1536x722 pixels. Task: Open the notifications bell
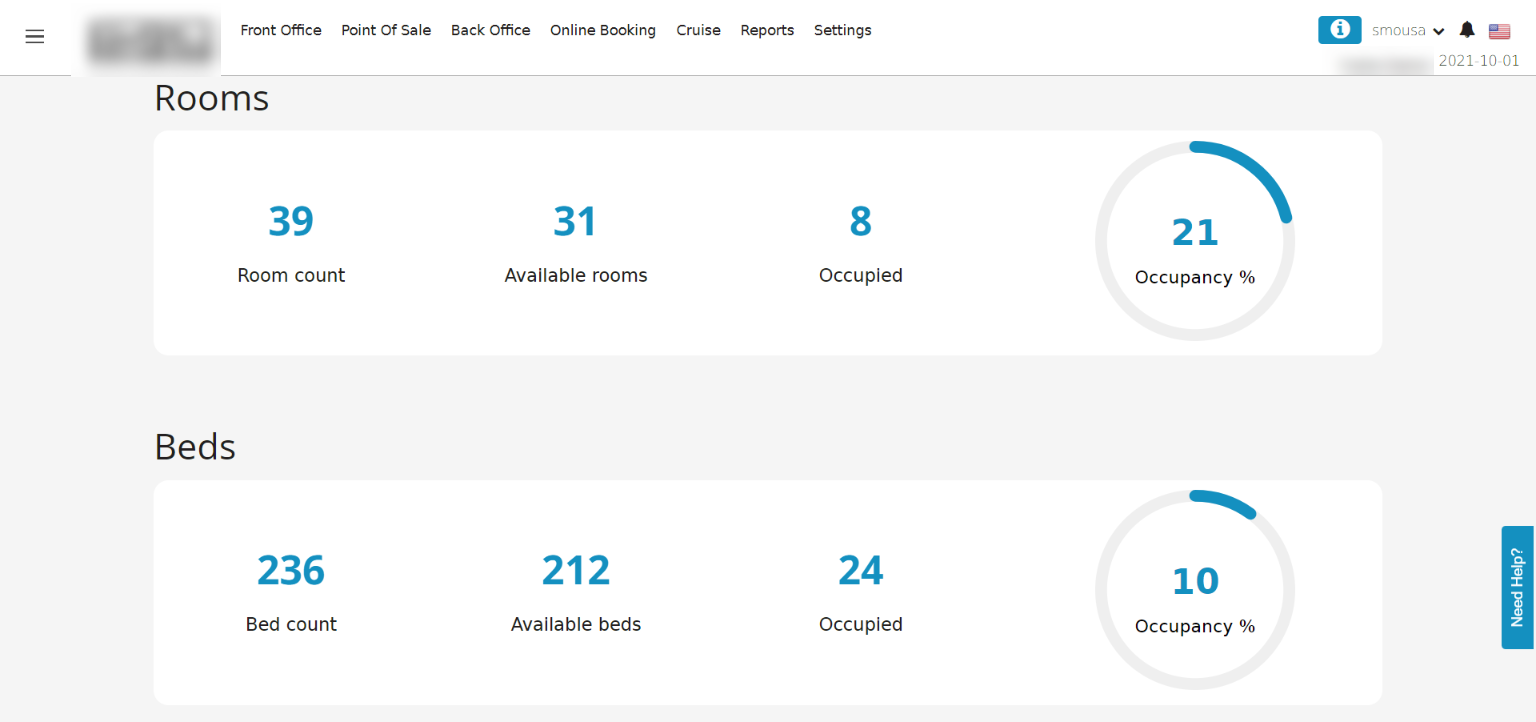(x=1467, y=30)
